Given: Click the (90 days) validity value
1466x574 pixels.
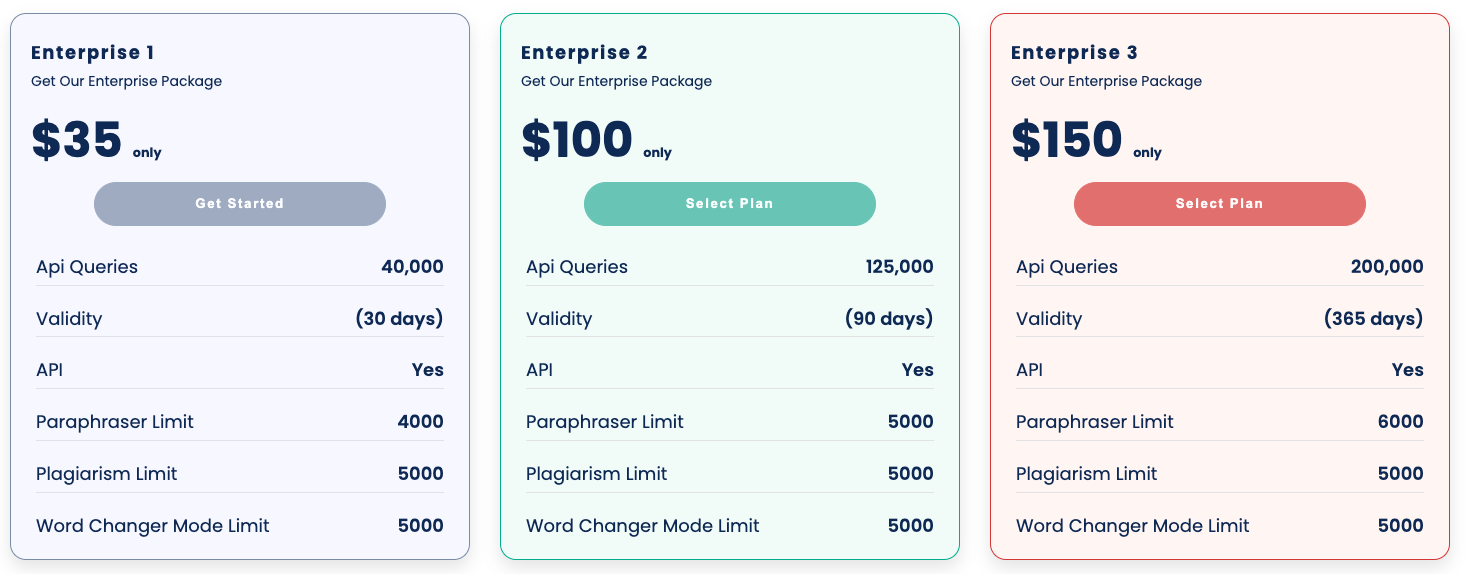Looking at the screenshot, I should coord(889,319).
